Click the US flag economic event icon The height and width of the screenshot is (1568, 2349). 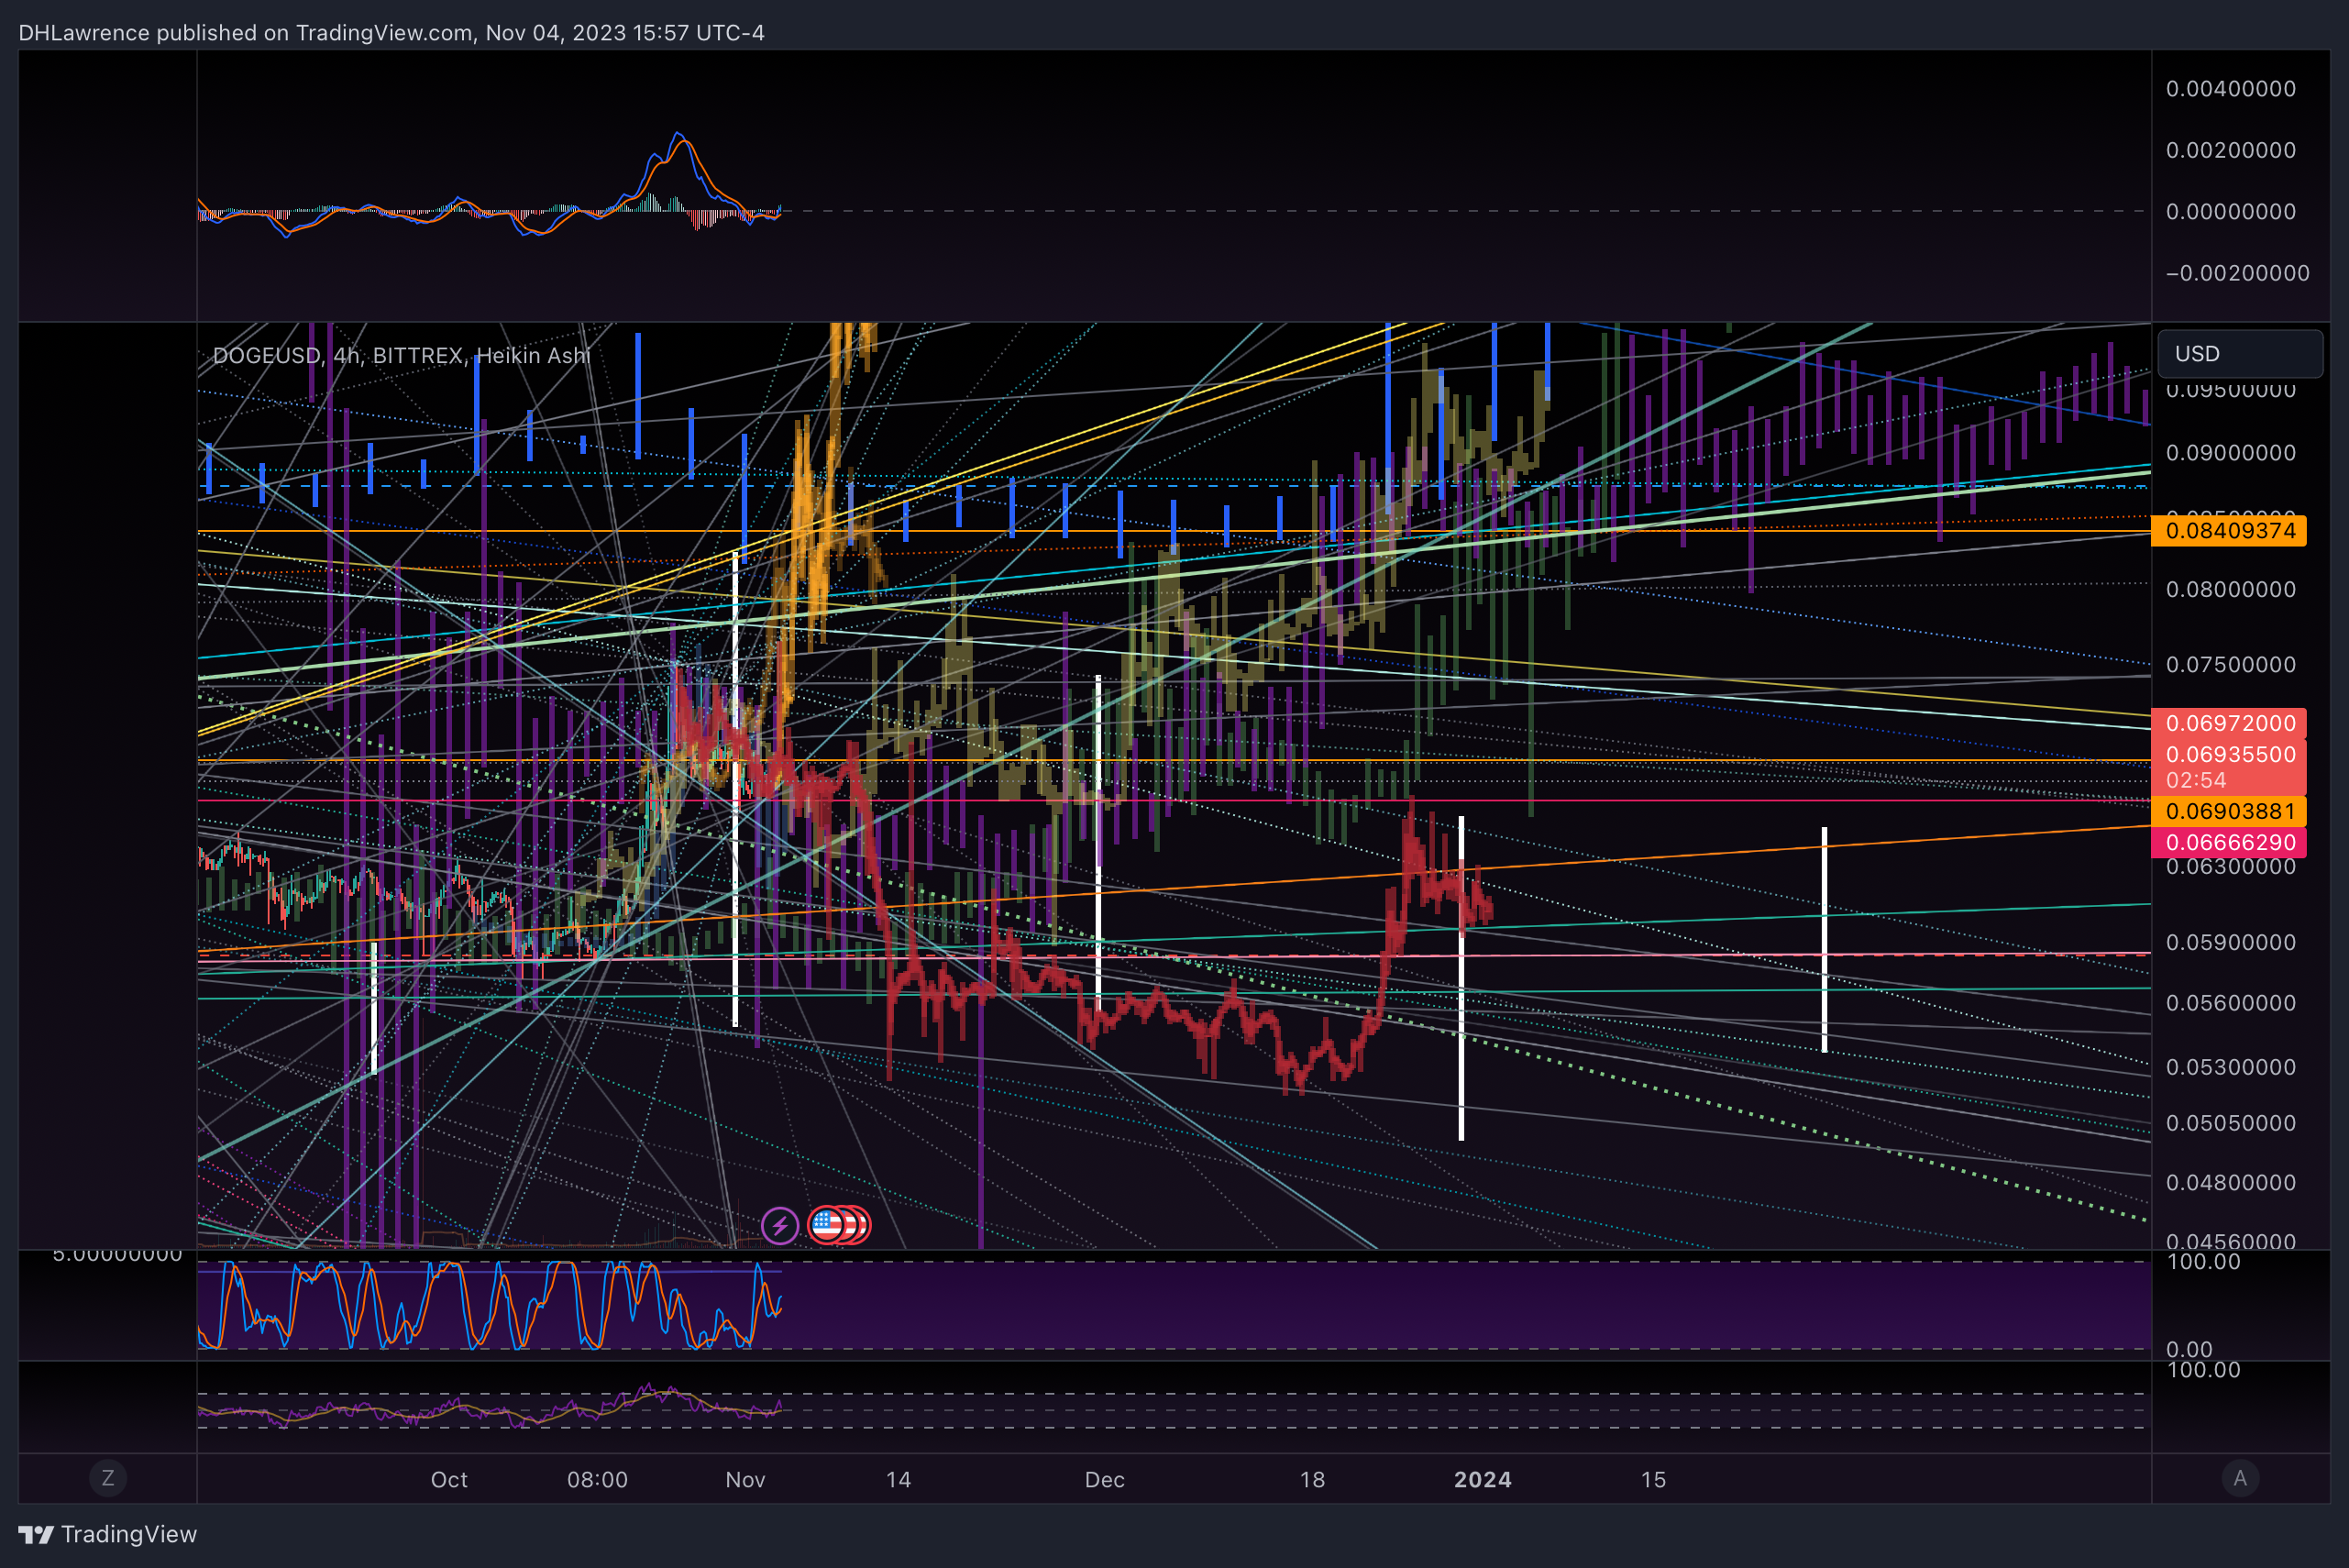pyautogui.click(x=827, y=1225)
